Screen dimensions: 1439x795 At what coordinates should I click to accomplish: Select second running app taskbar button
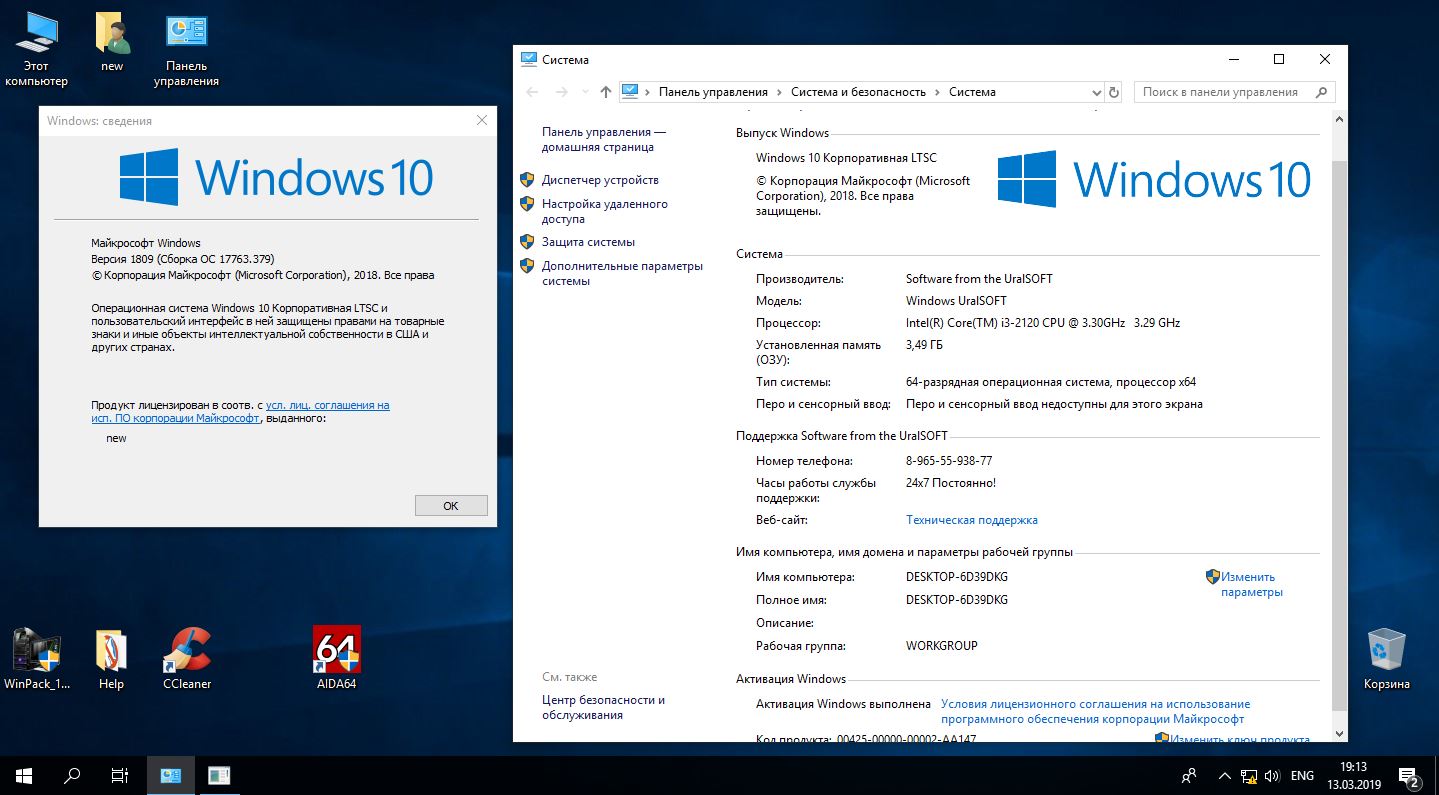pyautogui.click(x=219, y=775)
